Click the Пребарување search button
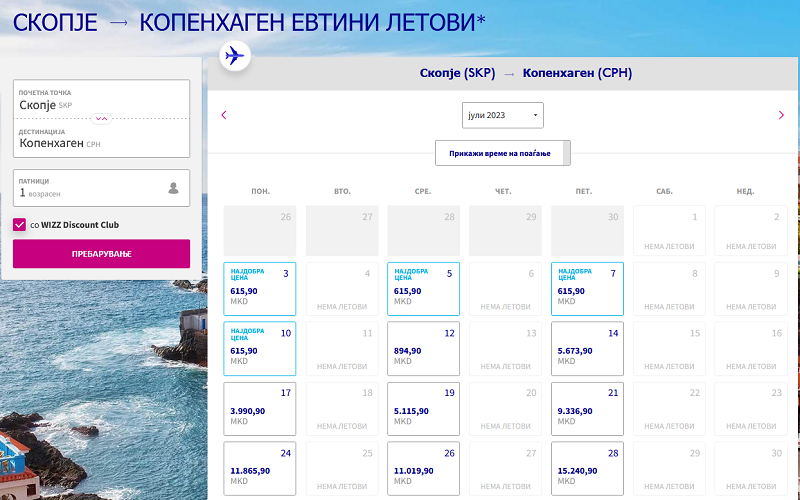 tap(101, 254)
